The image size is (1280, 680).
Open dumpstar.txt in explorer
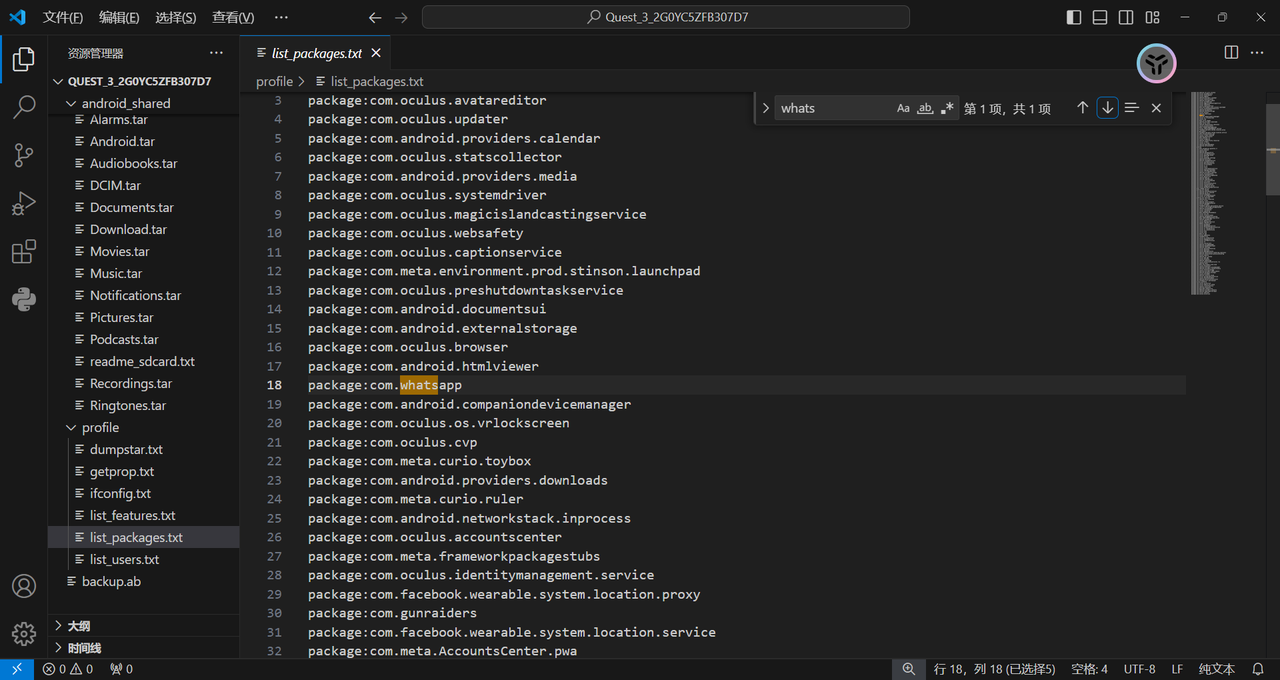[x=144, y=449]
